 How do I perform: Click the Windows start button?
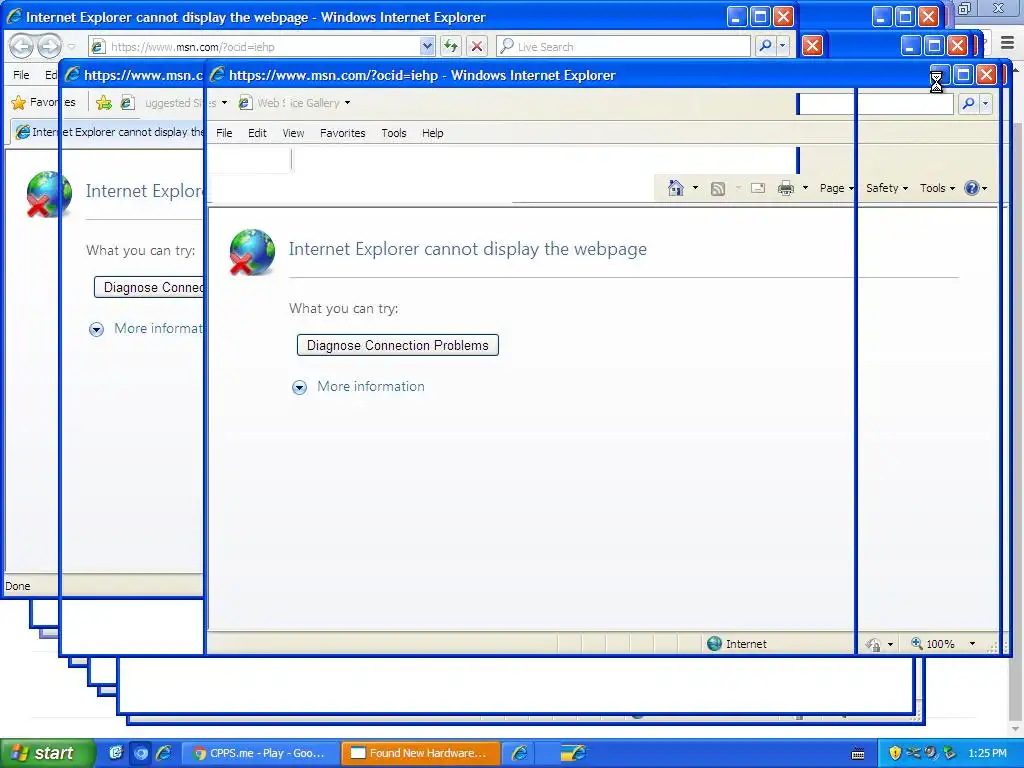tap(46, 754)
